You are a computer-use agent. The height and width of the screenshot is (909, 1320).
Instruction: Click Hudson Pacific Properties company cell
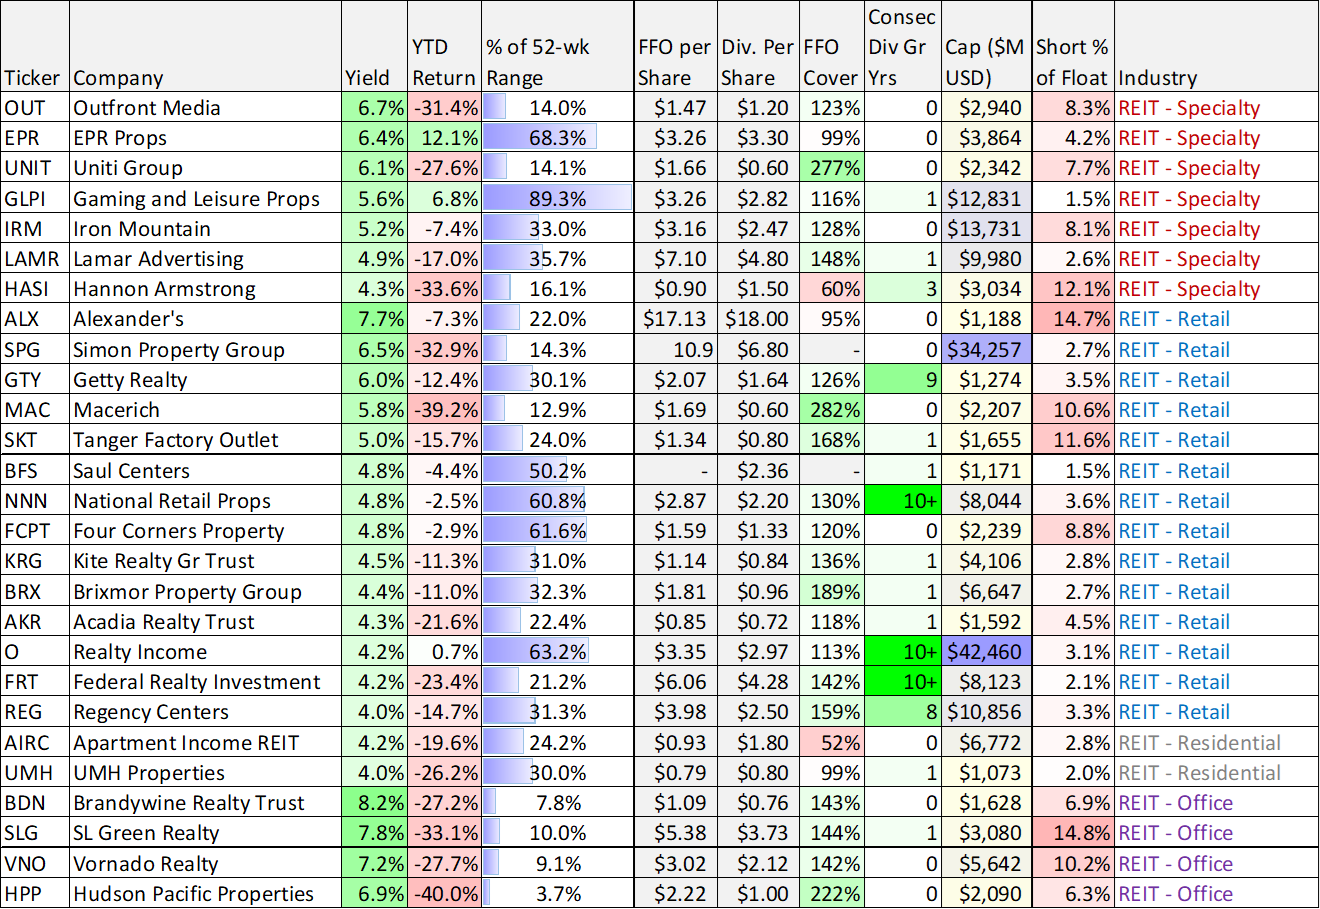[205, 894]
